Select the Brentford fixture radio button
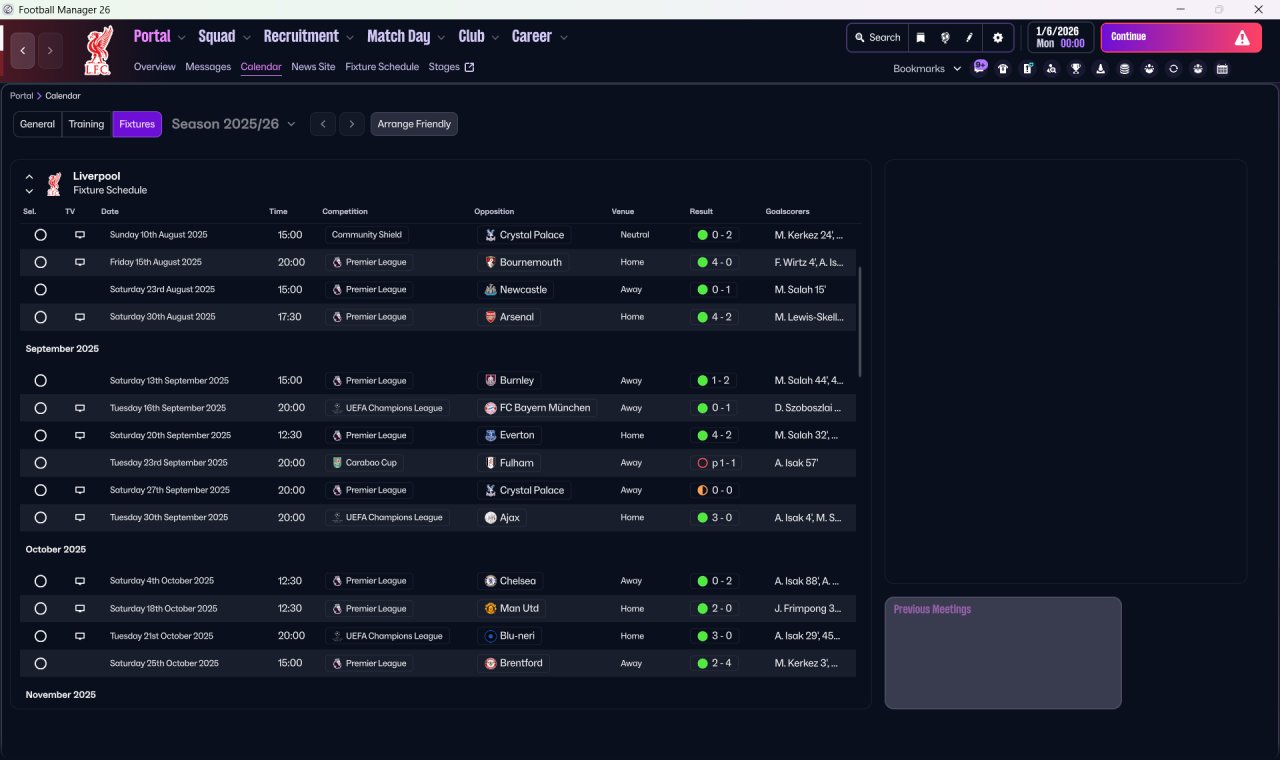The image size is (1280, 760). coord(40,663)
